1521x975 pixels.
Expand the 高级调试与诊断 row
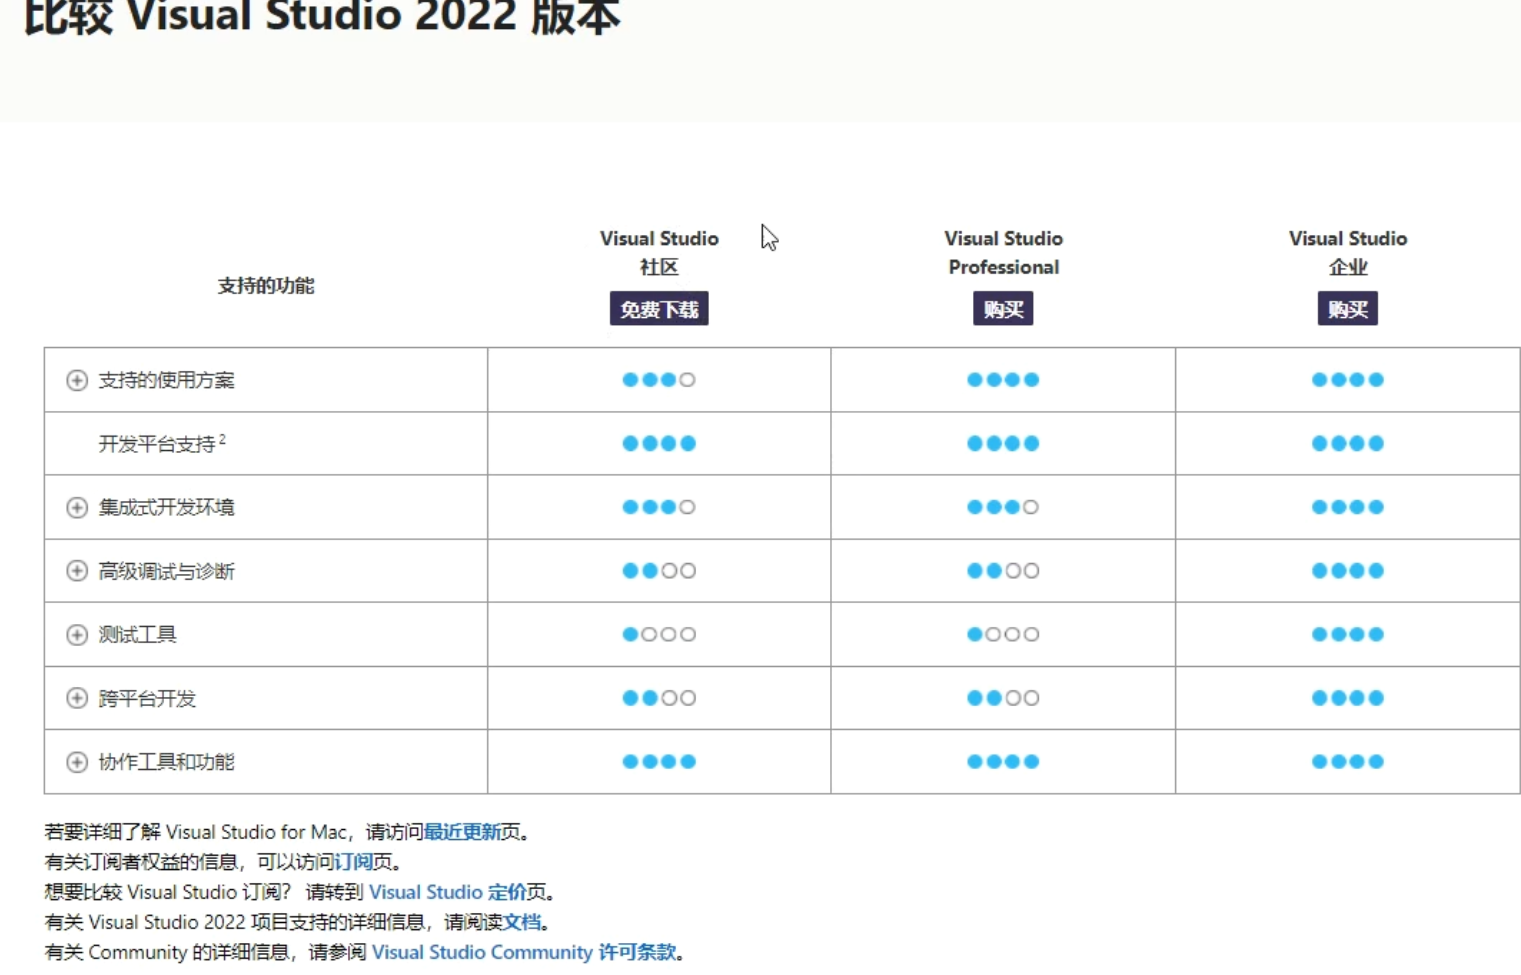click(77, 571)
